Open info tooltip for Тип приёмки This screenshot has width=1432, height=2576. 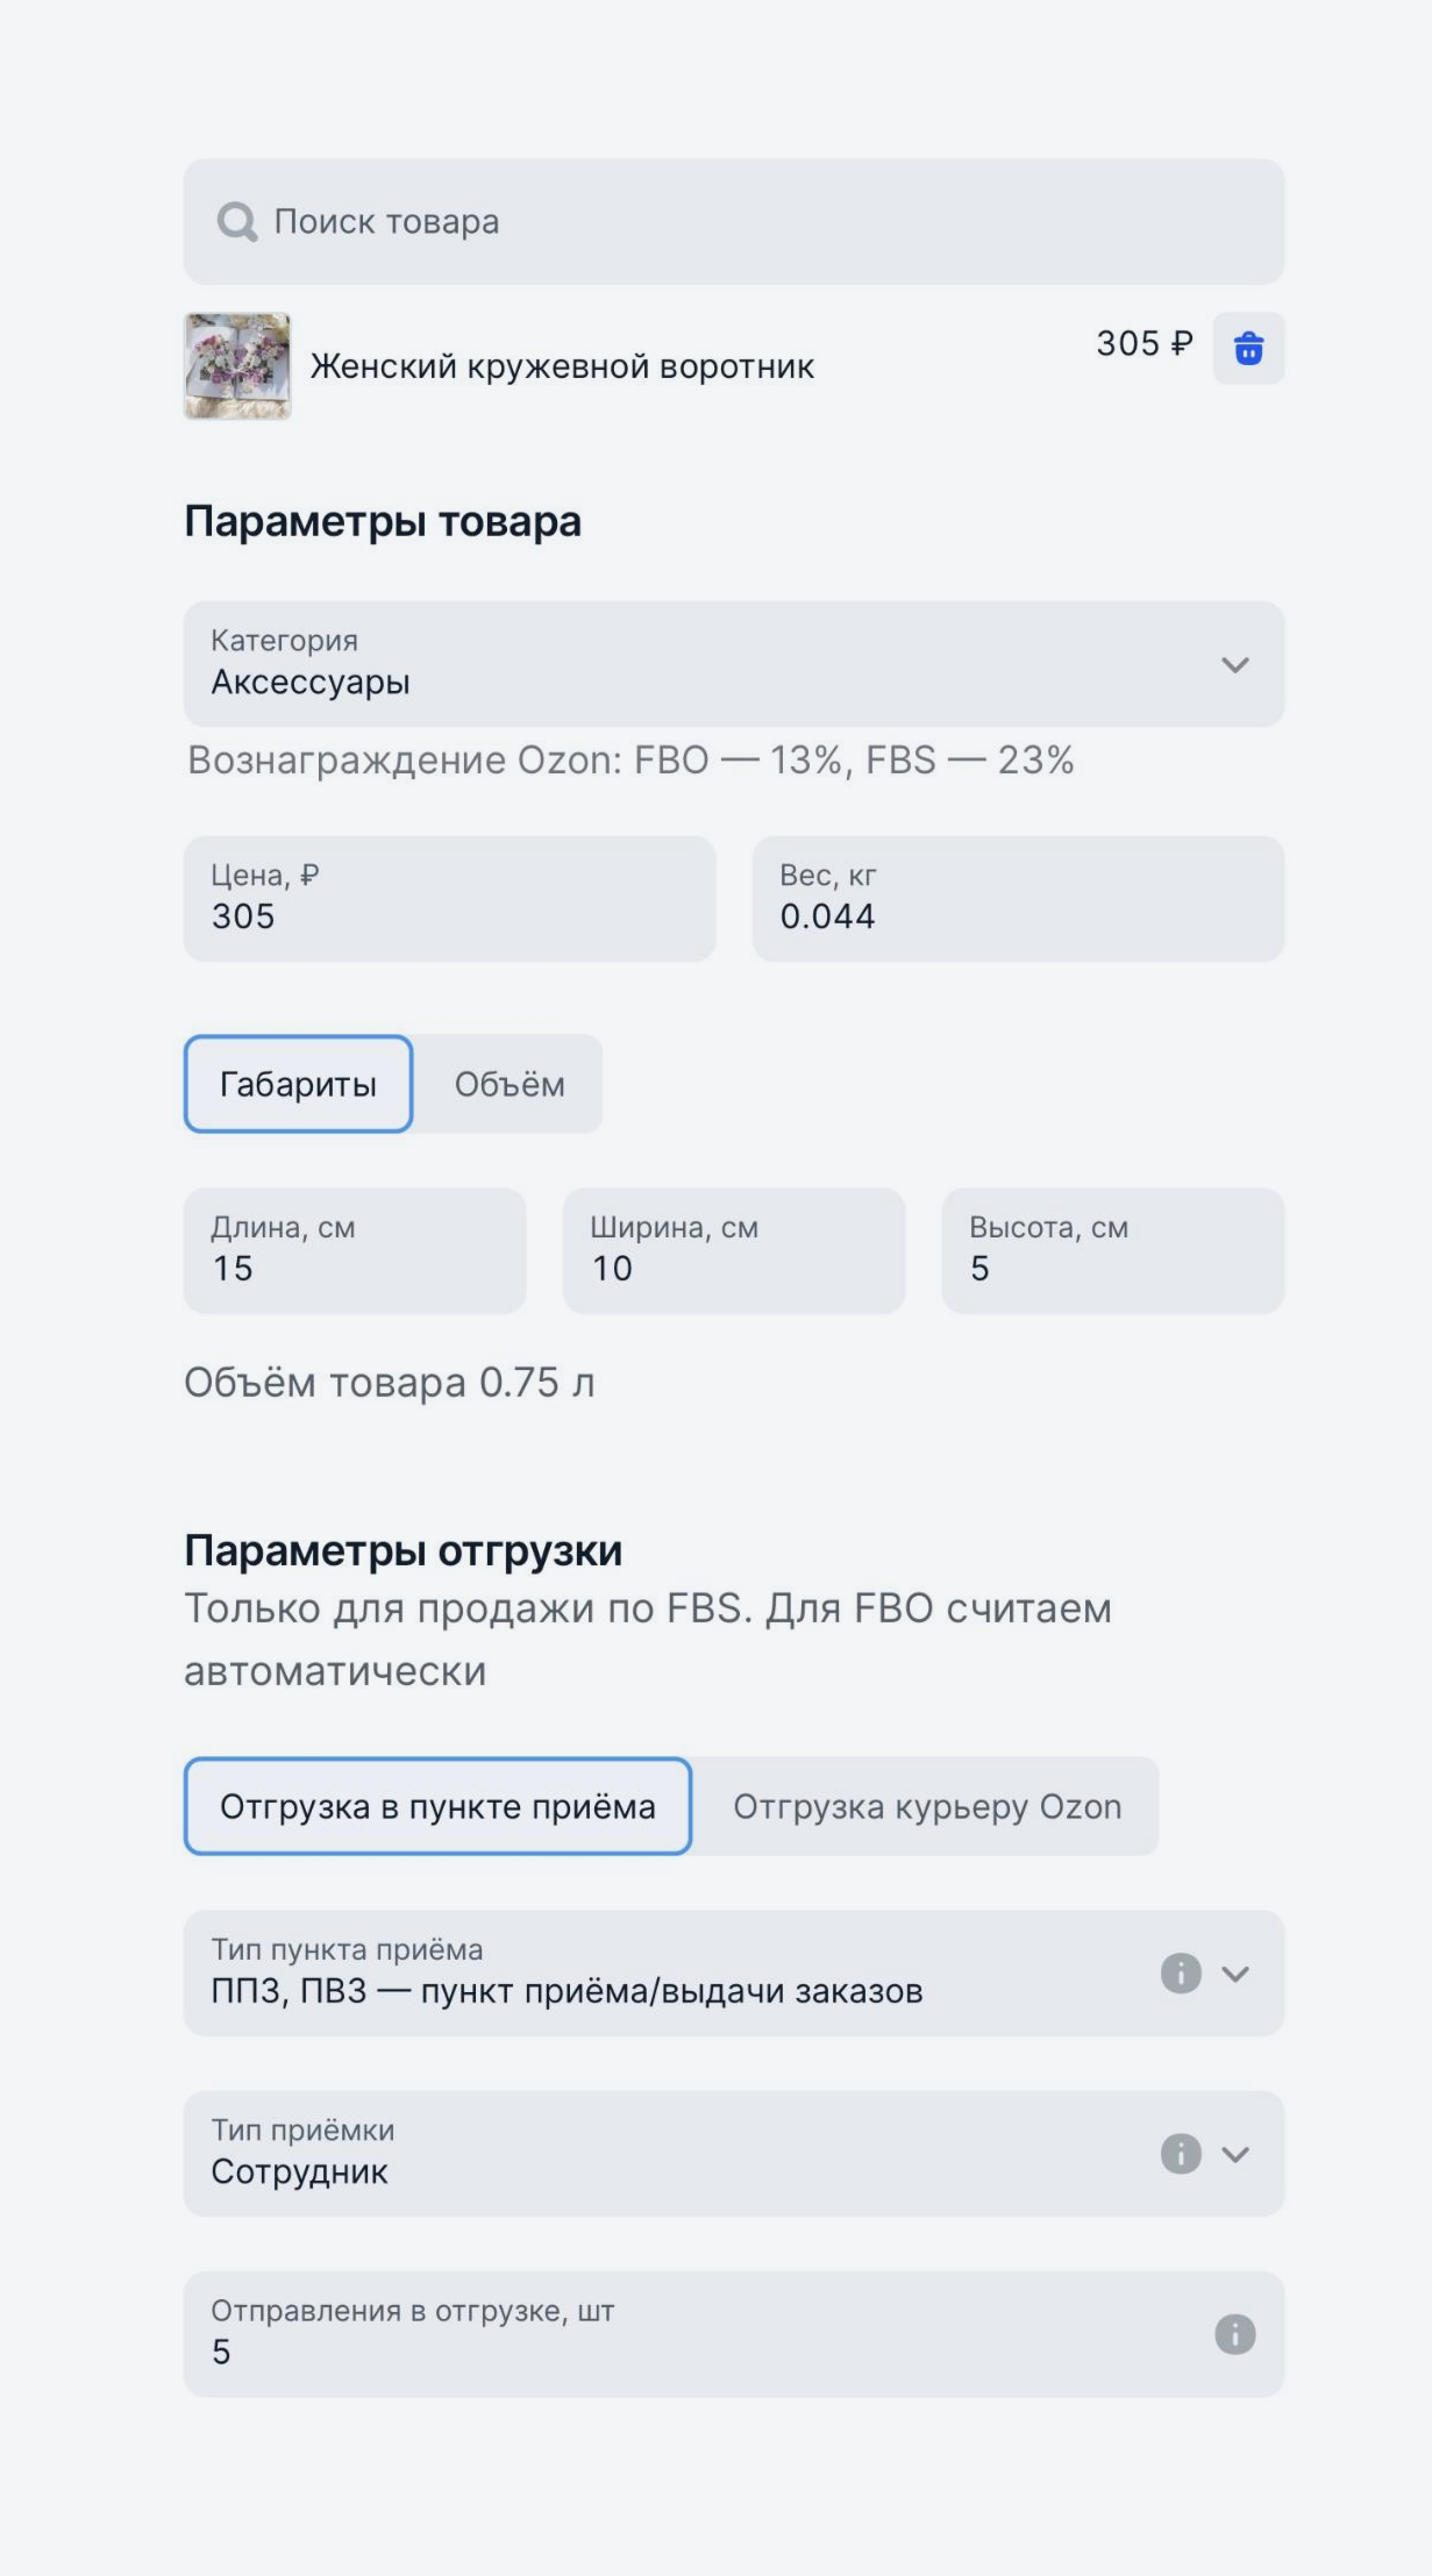1180,2153
